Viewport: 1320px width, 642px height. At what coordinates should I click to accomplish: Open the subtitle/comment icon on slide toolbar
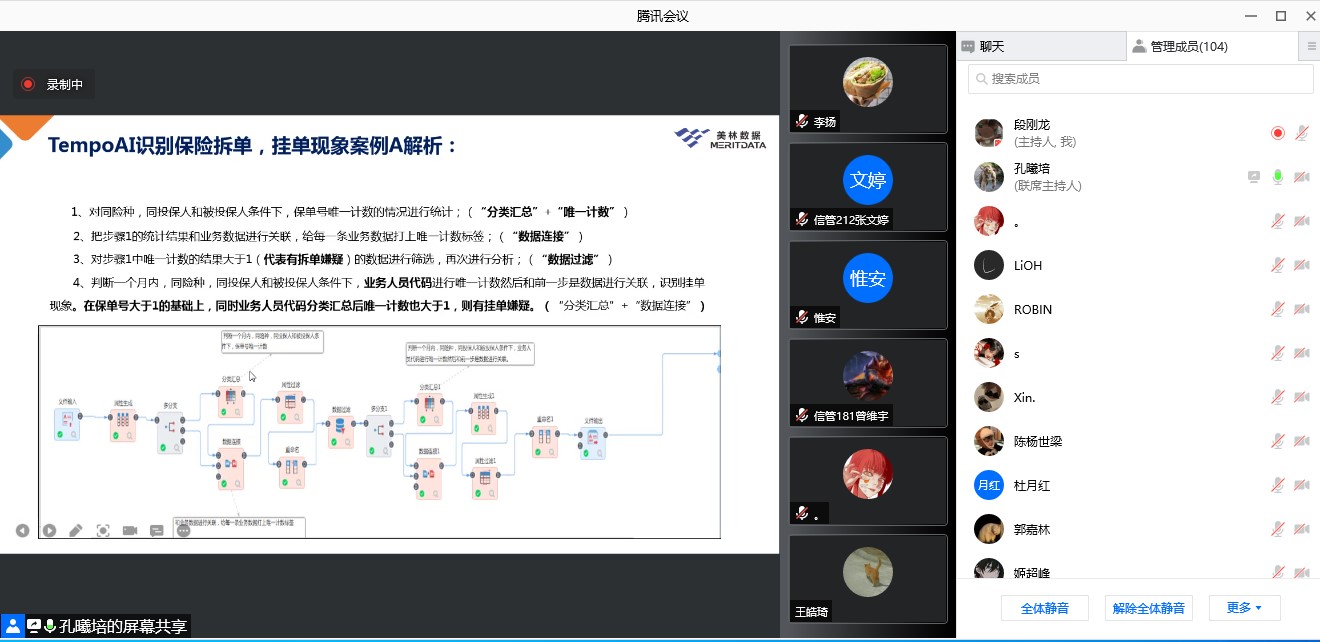[157, 530]
